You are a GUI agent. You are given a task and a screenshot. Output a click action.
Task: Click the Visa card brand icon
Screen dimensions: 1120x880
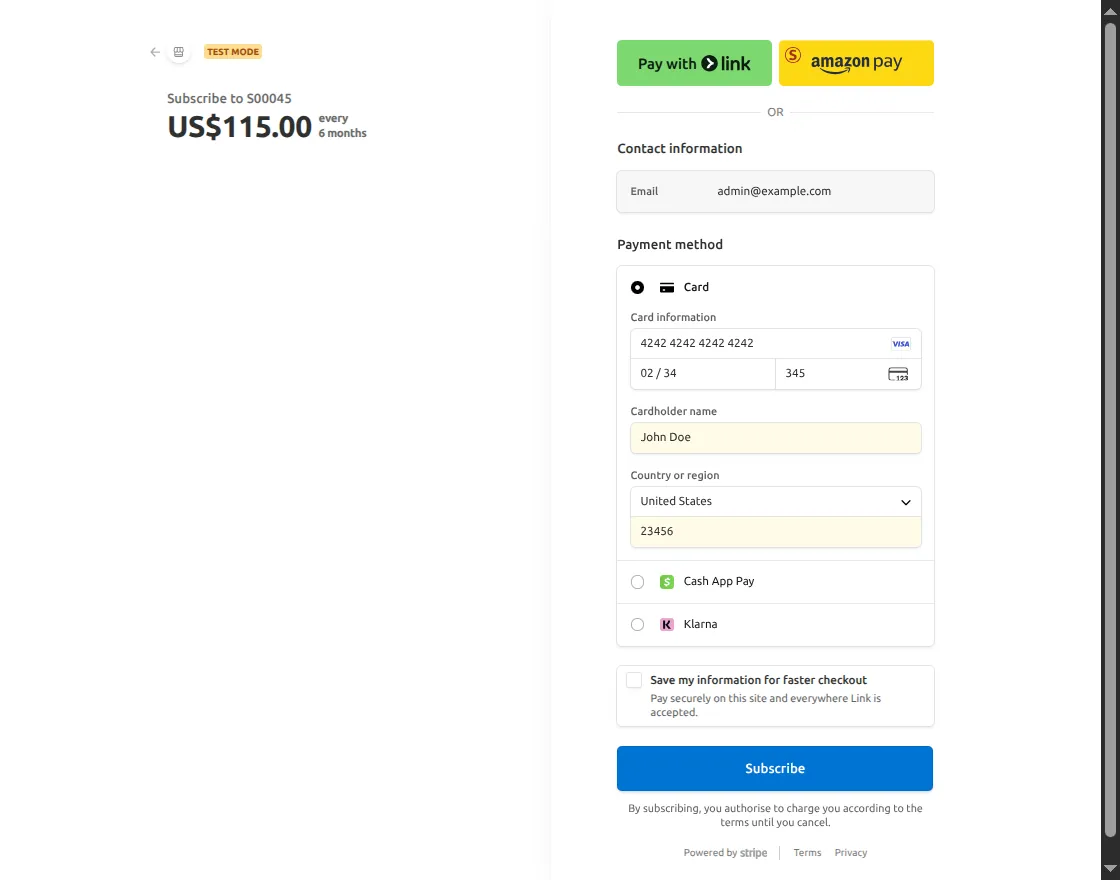[x=900, y=343]
